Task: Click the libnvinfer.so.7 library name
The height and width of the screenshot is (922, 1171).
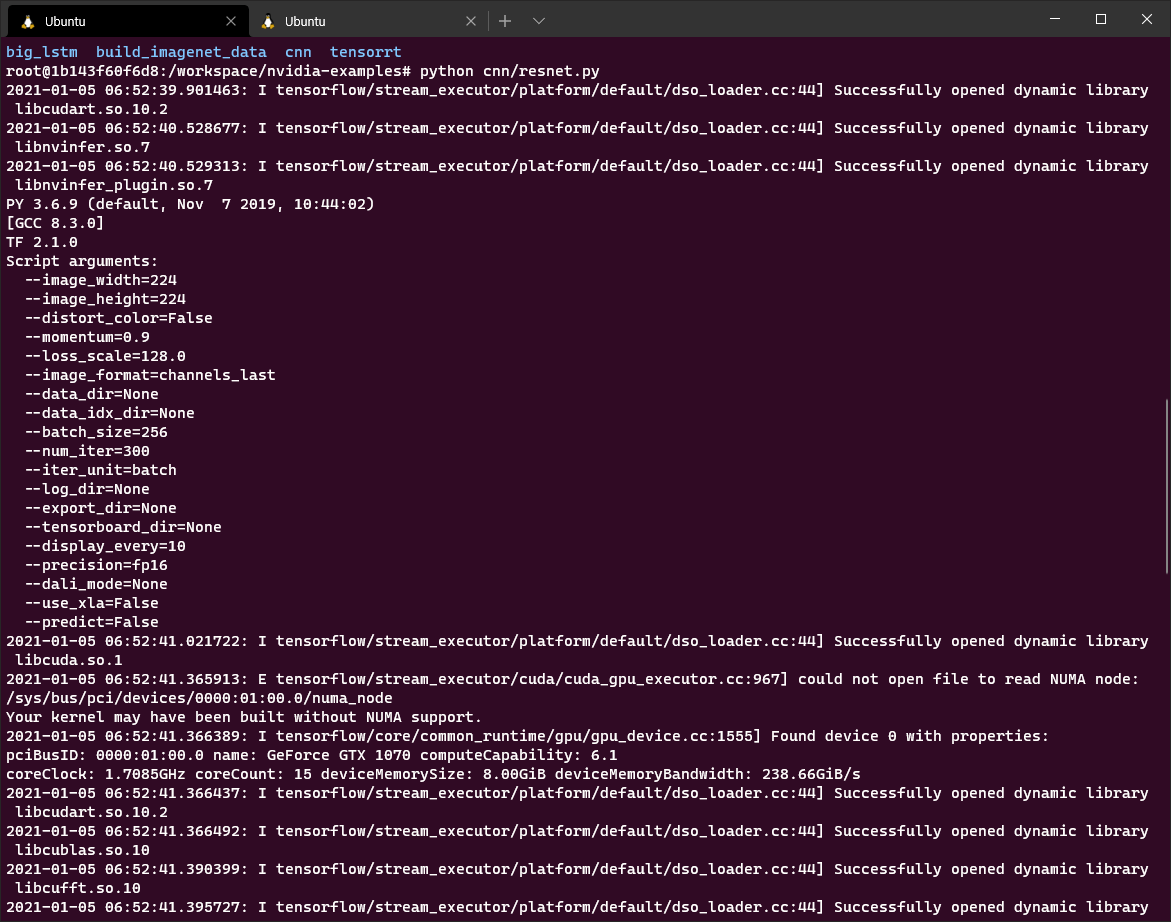Action: click(x=83, y=147)
